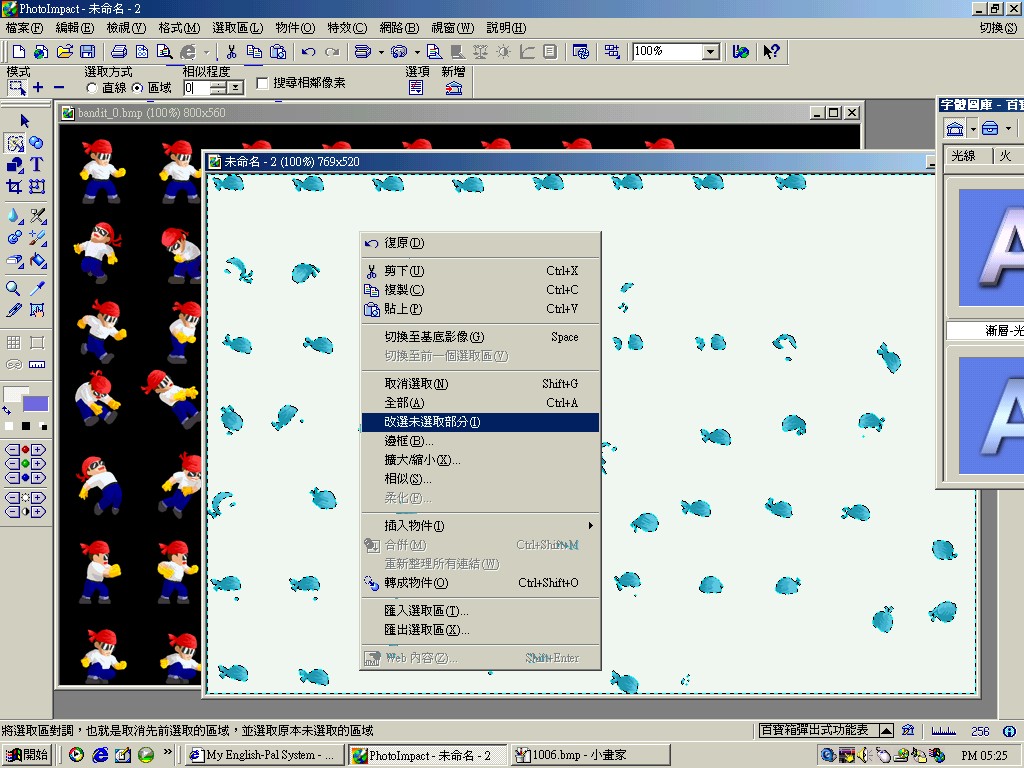Image resolution: width=1024 pixels, height=768 pixels.
Task: Select the Magic Wand selection tool
Action: [14, 143]
